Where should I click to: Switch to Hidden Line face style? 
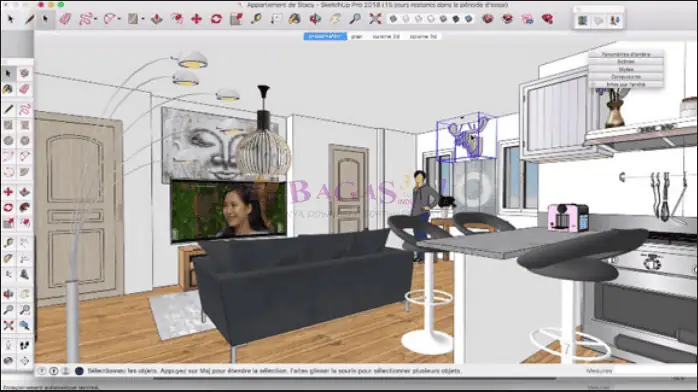click(x=431, y=19)
